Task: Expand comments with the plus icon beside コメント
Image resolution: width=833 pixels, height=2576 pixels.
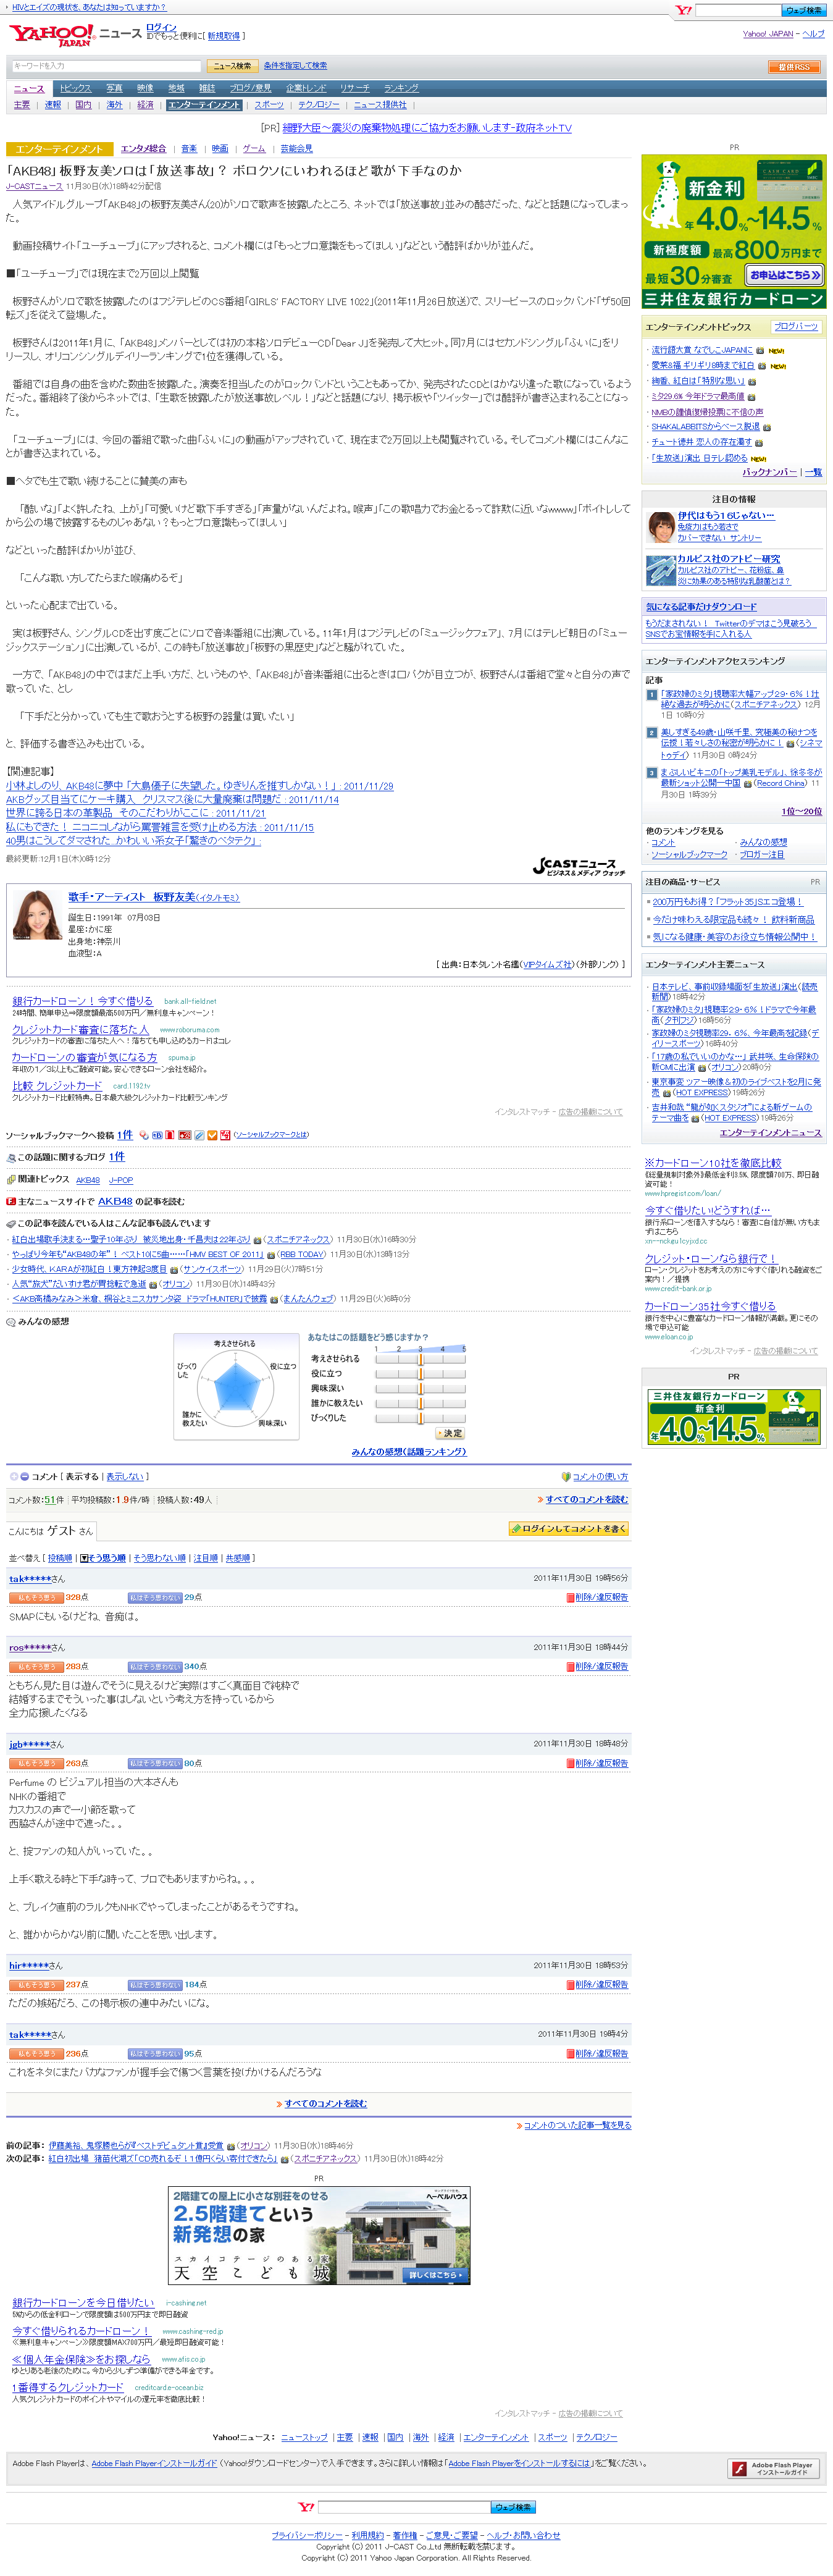Action: 14,1477
